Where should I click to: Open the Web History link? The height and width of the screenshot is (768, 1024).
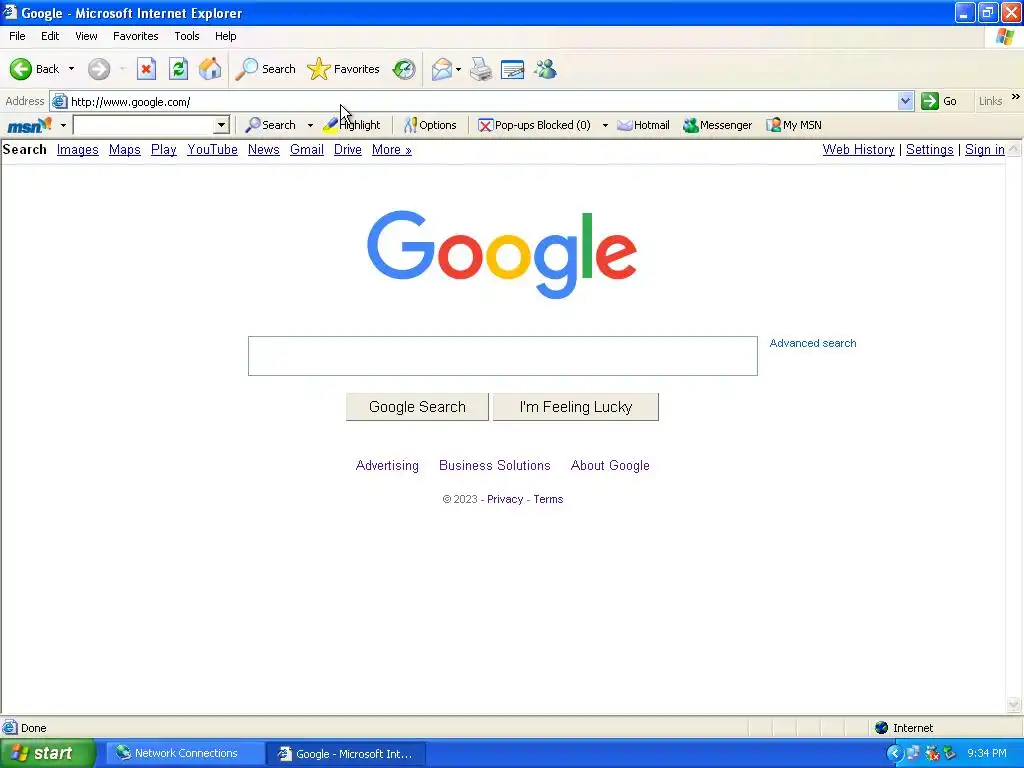coord(858,150)
